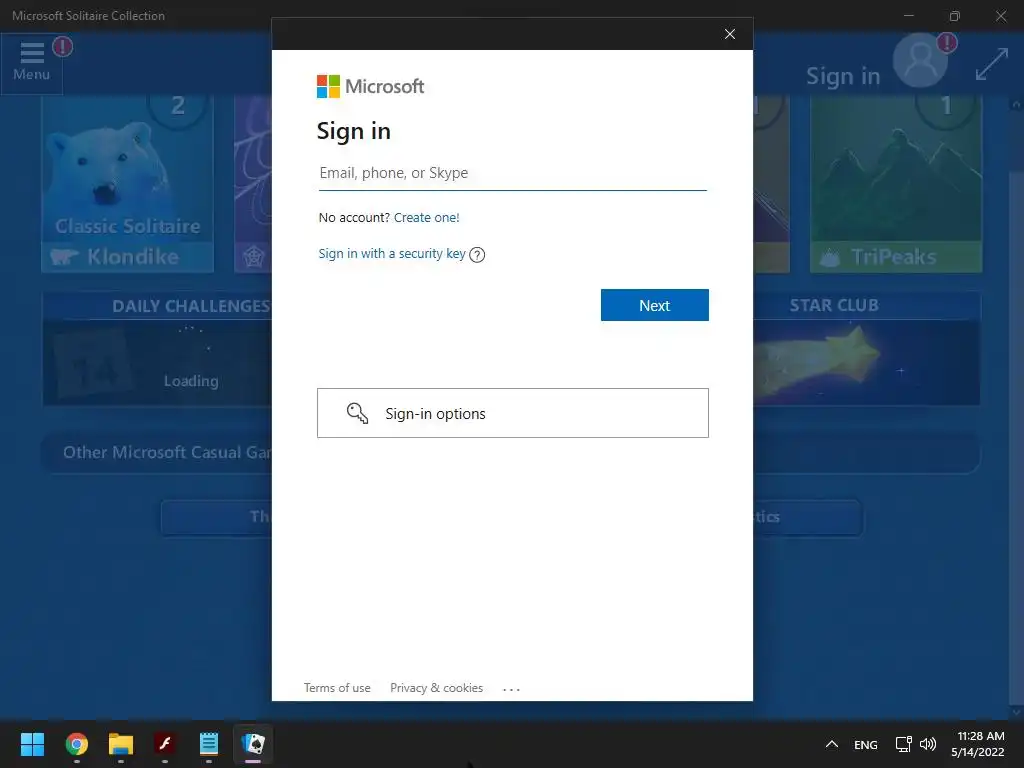Viewport: 1024px width, 768px height.
Task: Open the clock showing 11:28 AM
Action: pyautogui.click(x=978, y=744)
